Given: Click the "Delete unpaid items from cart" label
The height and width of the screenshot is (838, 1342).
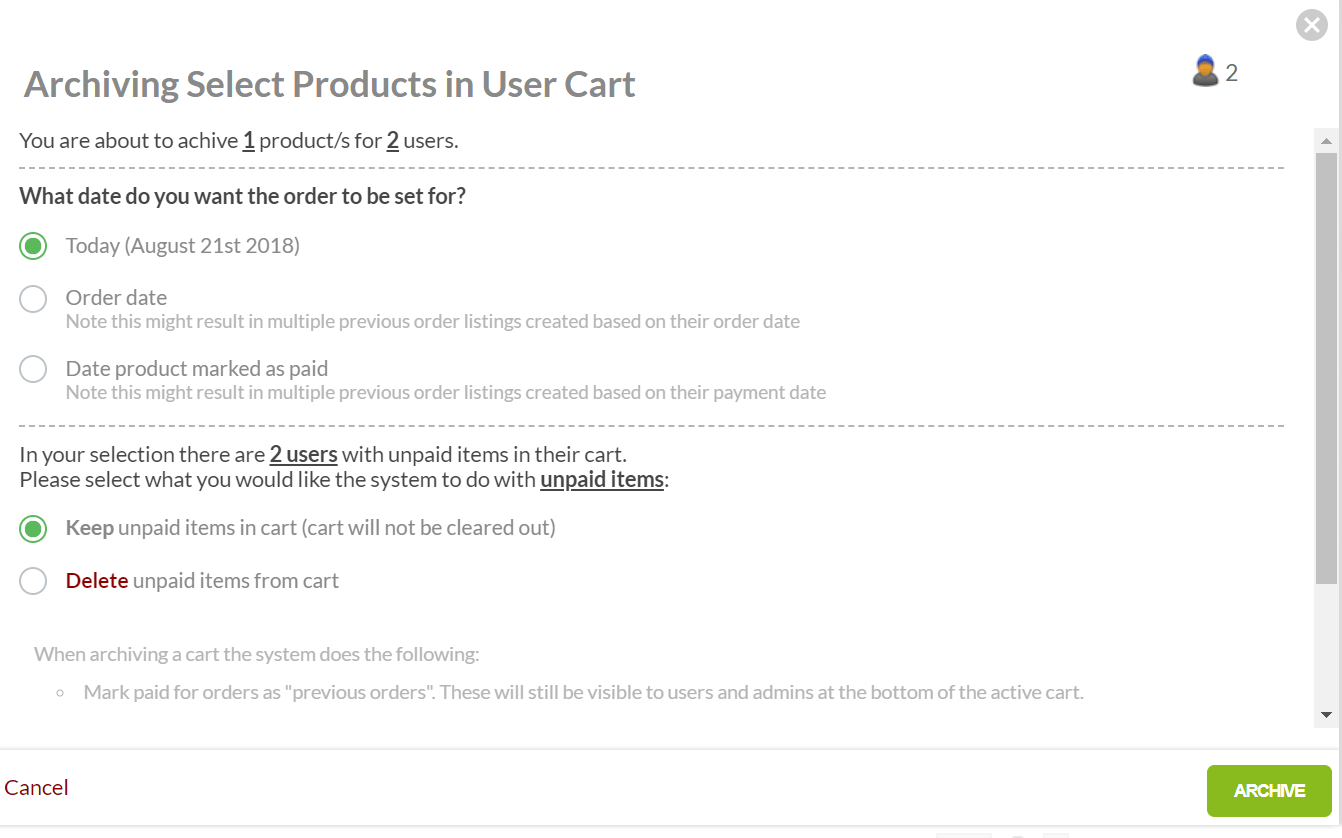Looking at the screenshot, I should coord(202,581).
